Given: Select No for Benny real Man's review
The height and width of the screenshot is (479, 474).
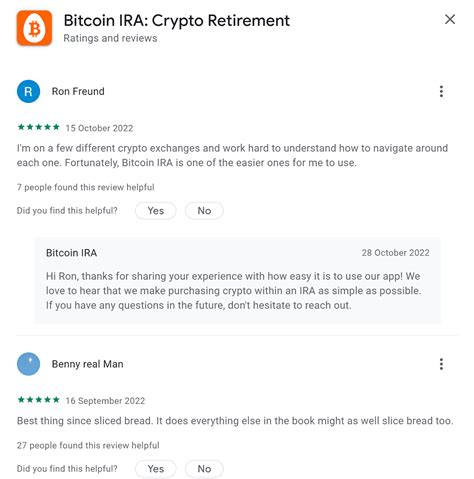Looking at the screenshot, I should [x=204, y=469].
